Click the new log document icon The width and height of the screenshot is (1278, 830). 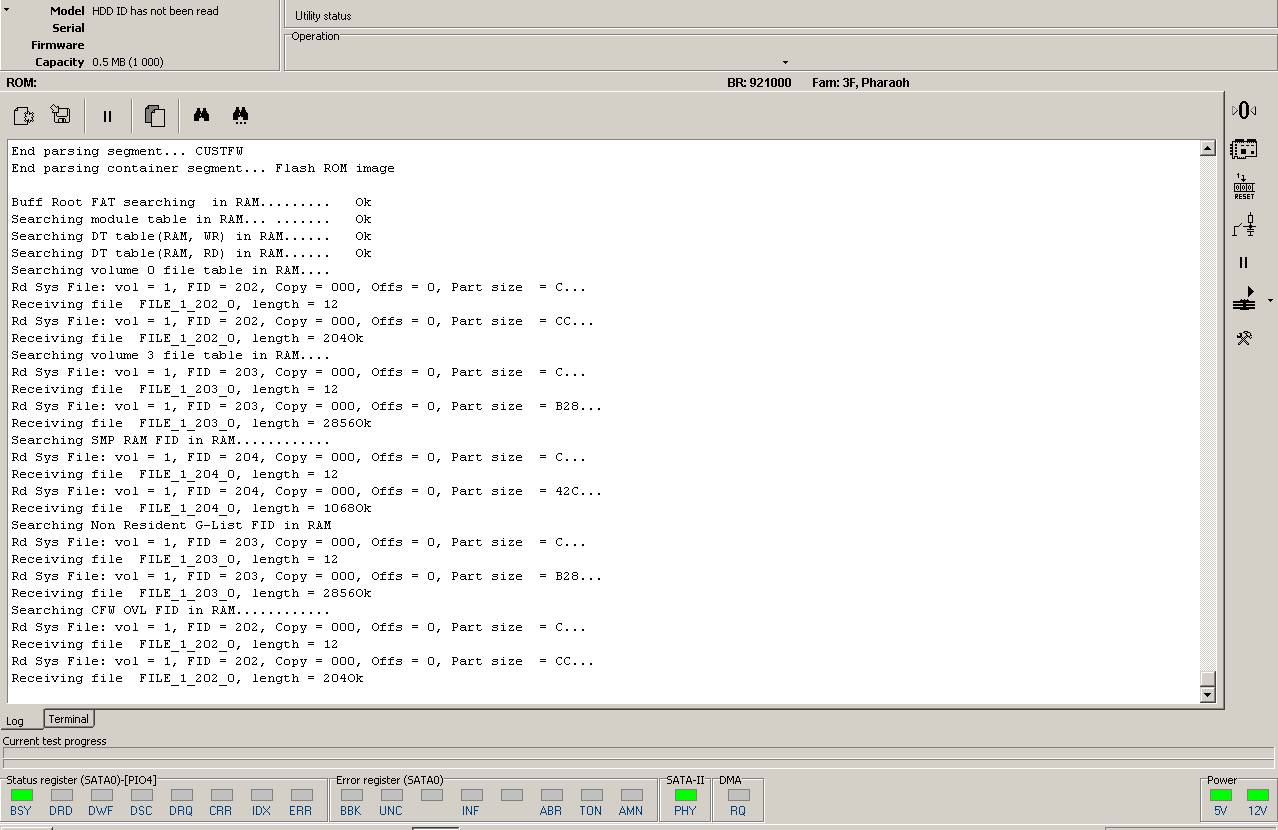tap(24, 116)
